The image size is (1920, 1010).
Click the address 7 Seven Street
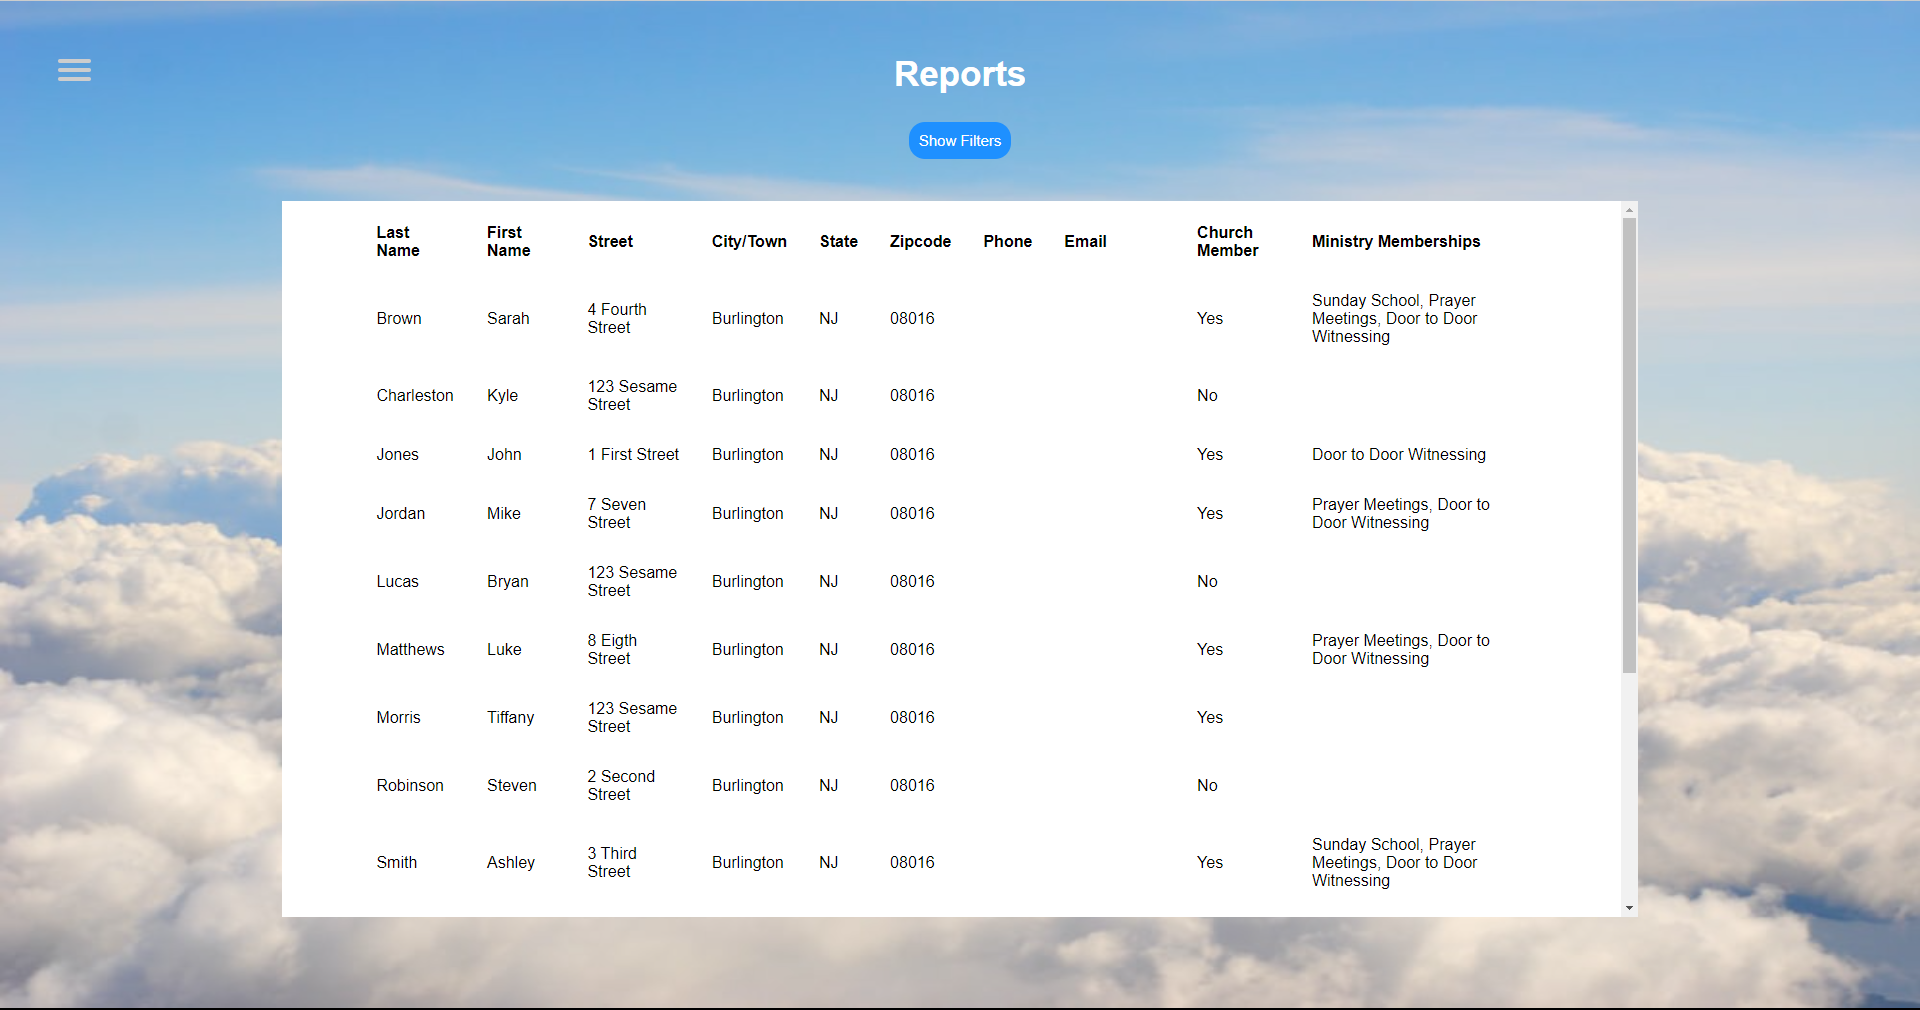(617, 513)
